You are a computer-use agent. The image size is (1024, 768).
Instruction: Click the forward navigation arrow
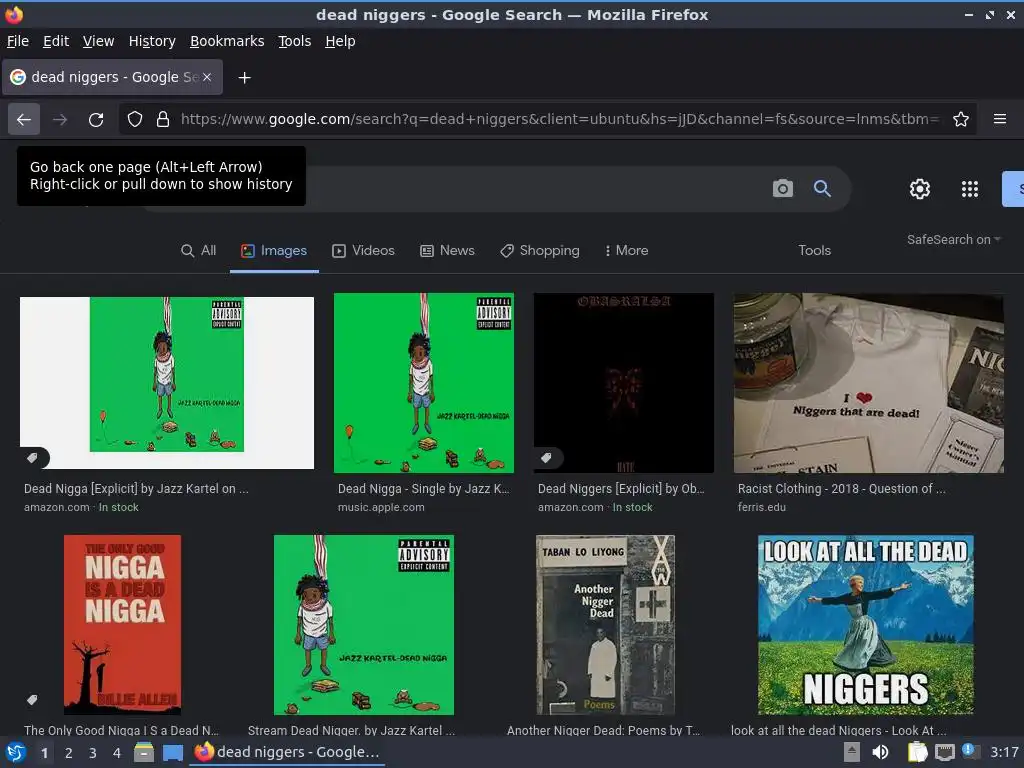click(60, 120)
